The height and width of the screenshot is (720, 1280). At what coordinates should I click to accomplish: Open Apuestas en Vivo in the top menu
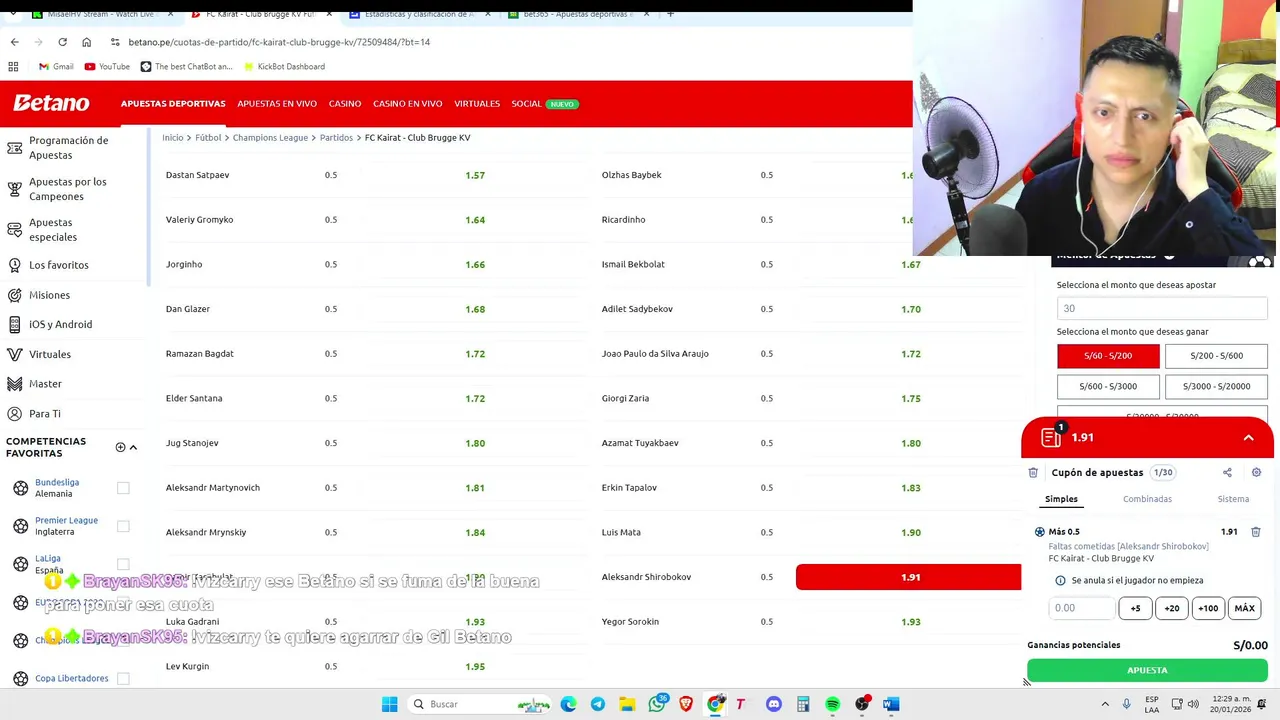tap(277, 104)
